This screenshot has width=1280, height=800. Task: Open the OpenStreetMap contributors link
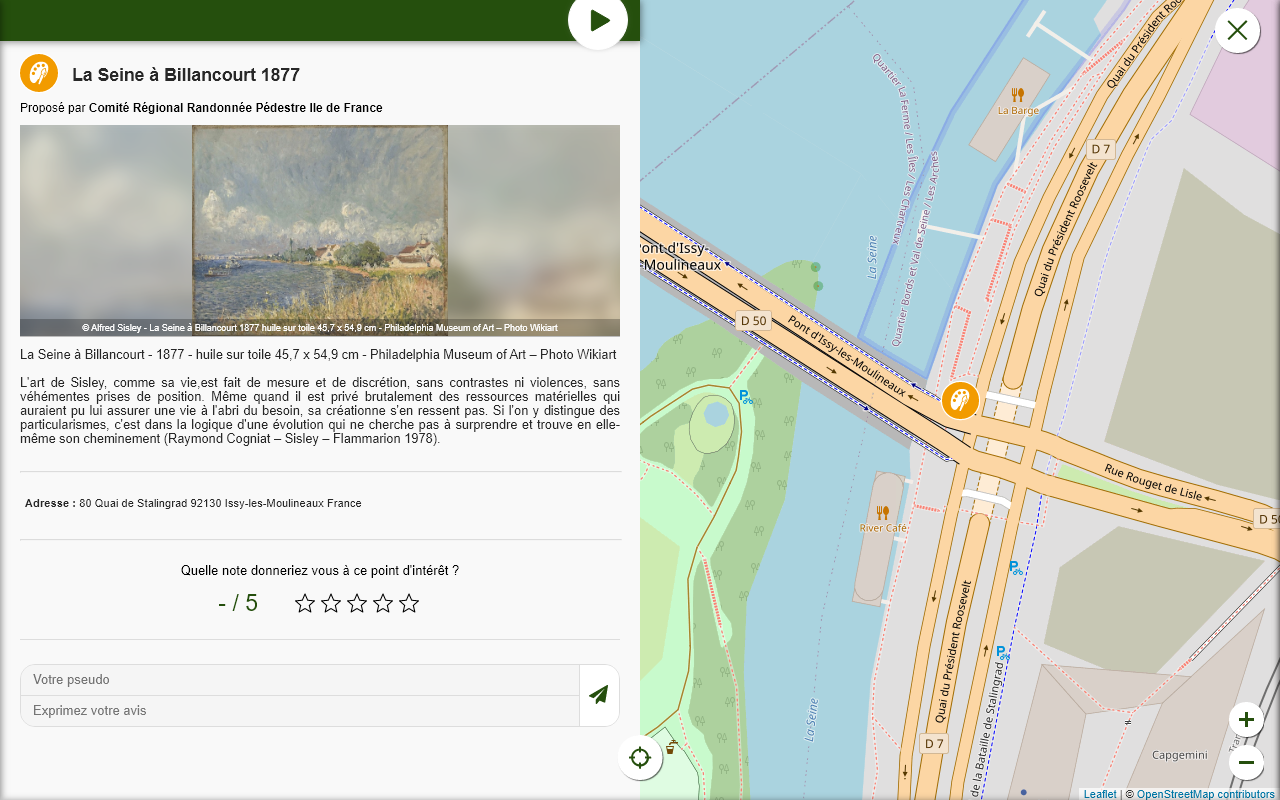point(1206,794)
